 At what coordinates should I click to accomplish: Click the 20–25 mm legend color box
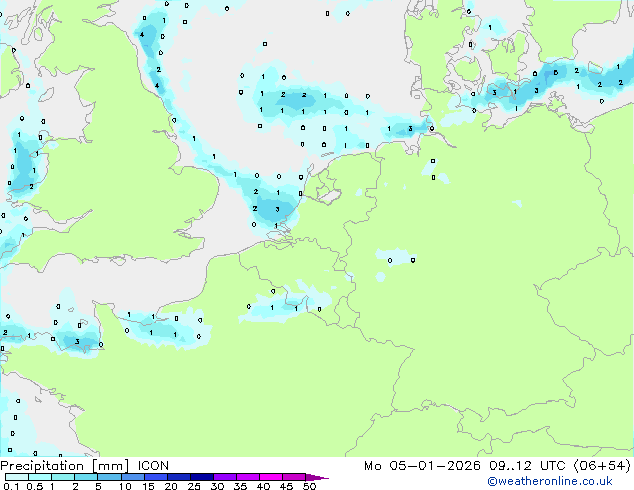[179, 477]
